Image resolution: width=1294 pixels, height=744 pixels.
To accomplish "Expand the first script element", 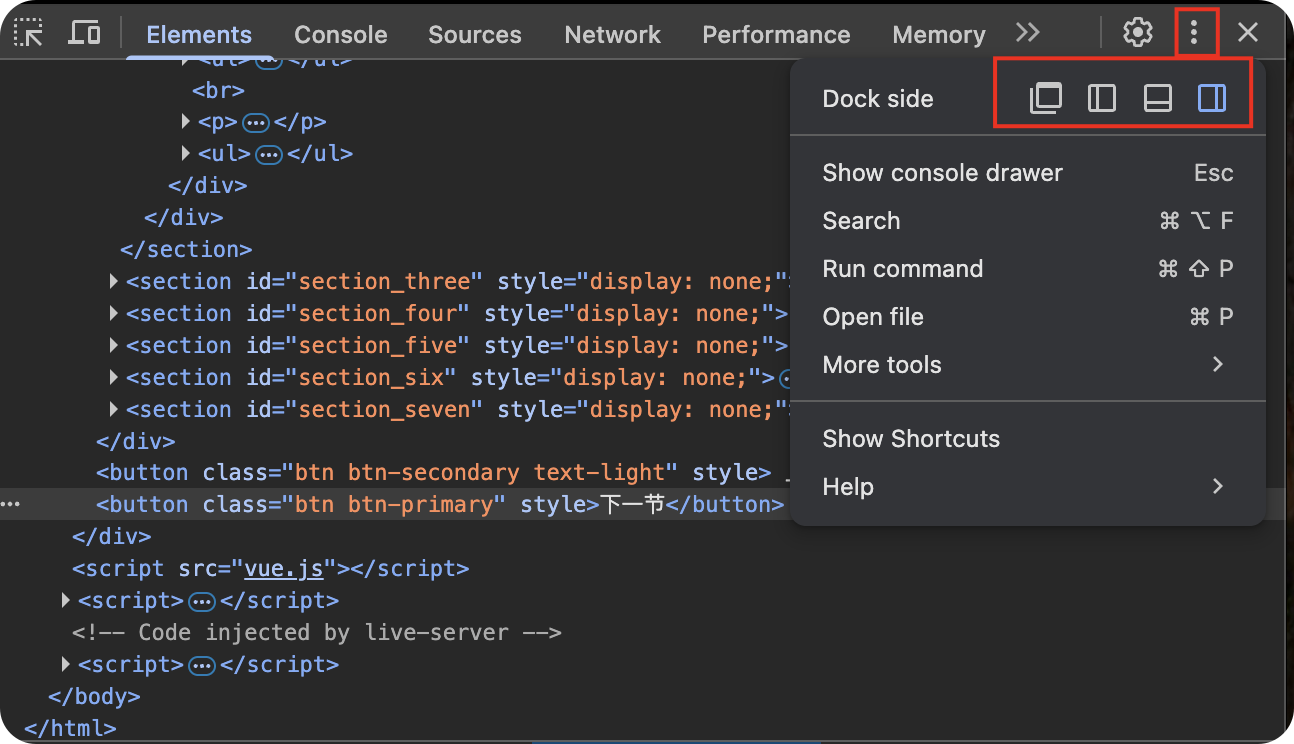I will point(65,600).
